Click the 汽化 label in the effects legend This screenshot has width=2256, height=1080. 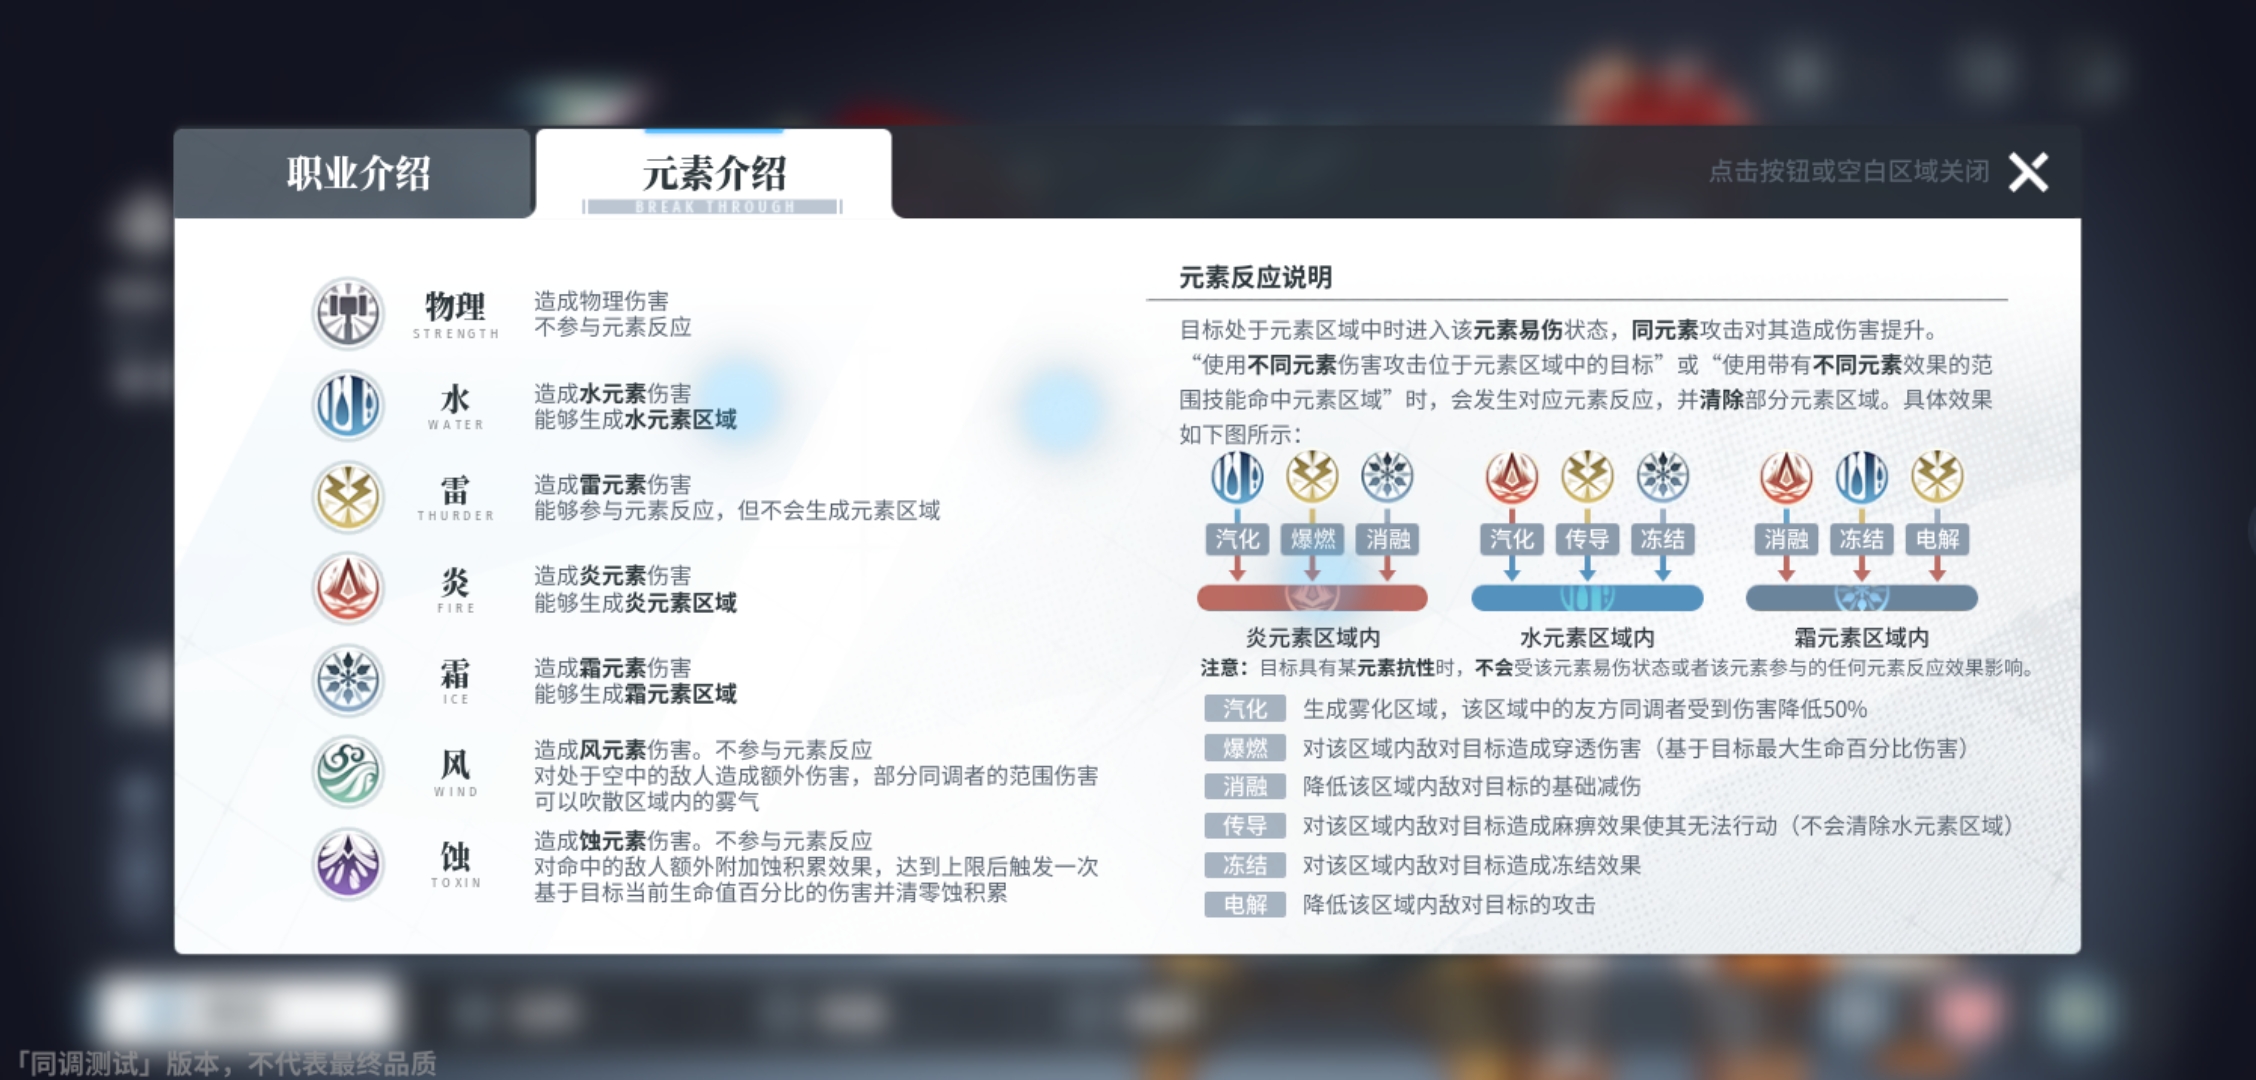[1245, 709]
